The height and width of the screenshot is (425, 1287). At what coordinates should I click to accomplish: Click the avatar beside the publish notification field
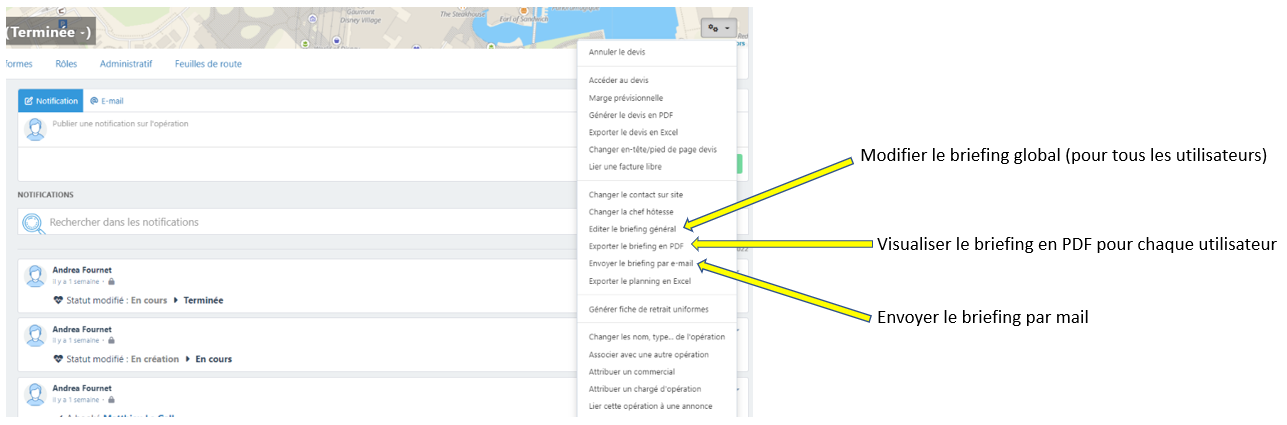click(35, 129)
